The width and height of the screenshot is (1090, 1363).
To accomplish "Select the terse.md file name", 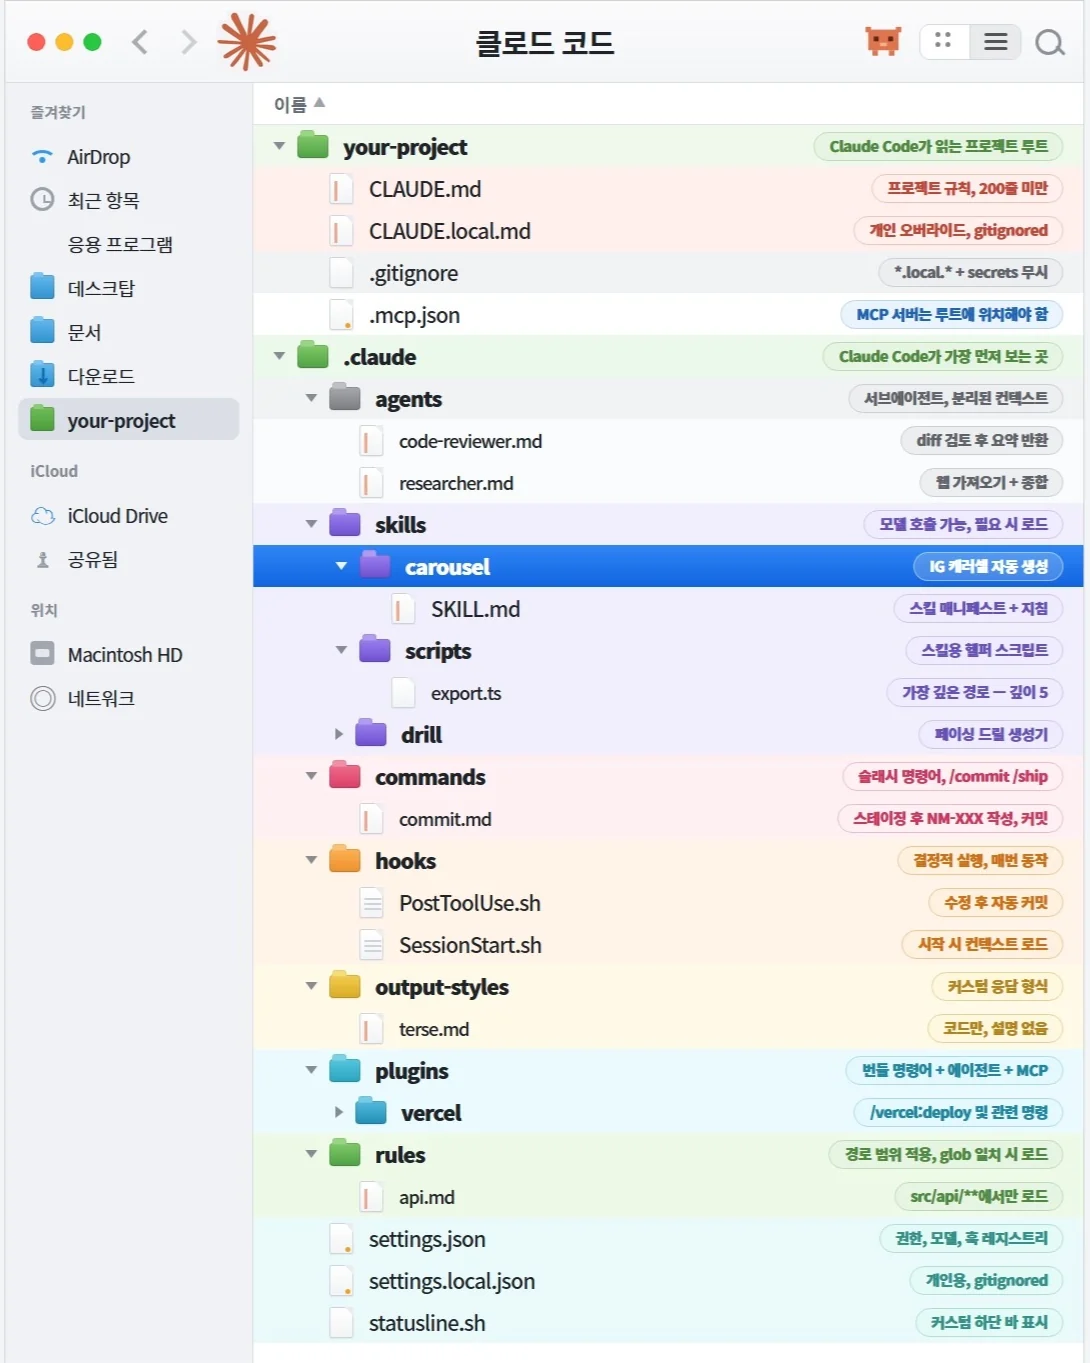I will point(434,1029).
